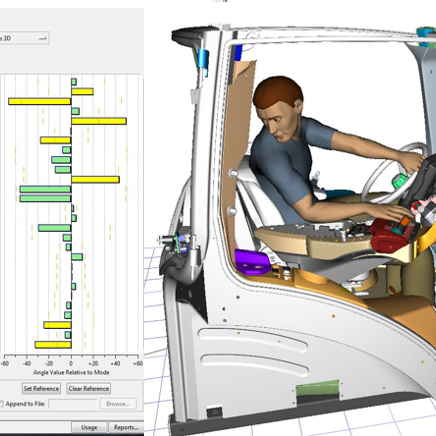436x436 pixels.
Task: Focus the Append to File path field
Action: (x=73, y=404)
